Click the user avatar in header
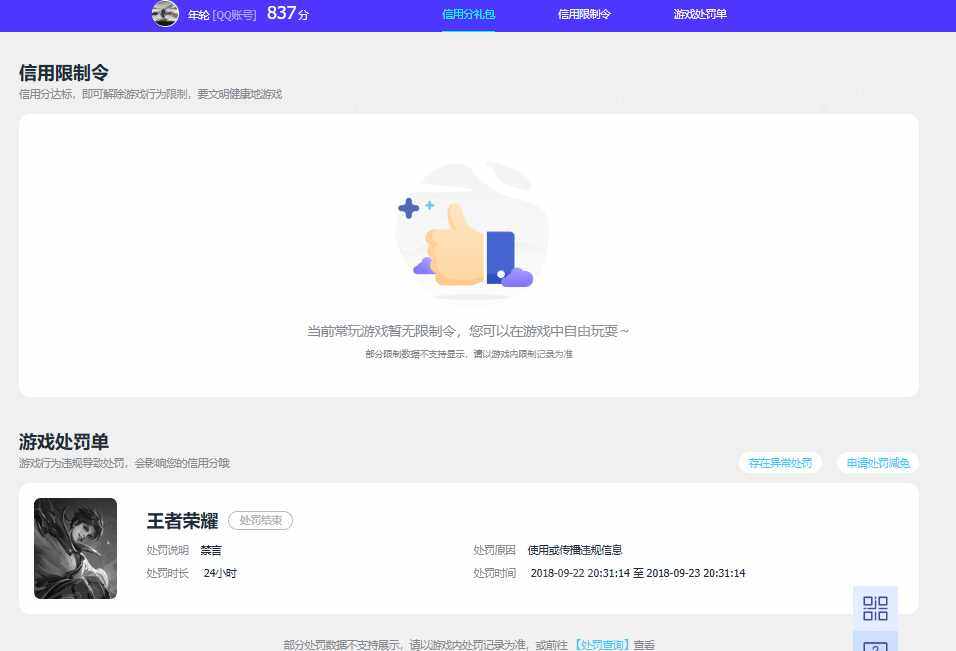The width and height of the screenshot is (956, 651). tap(165, 13)
